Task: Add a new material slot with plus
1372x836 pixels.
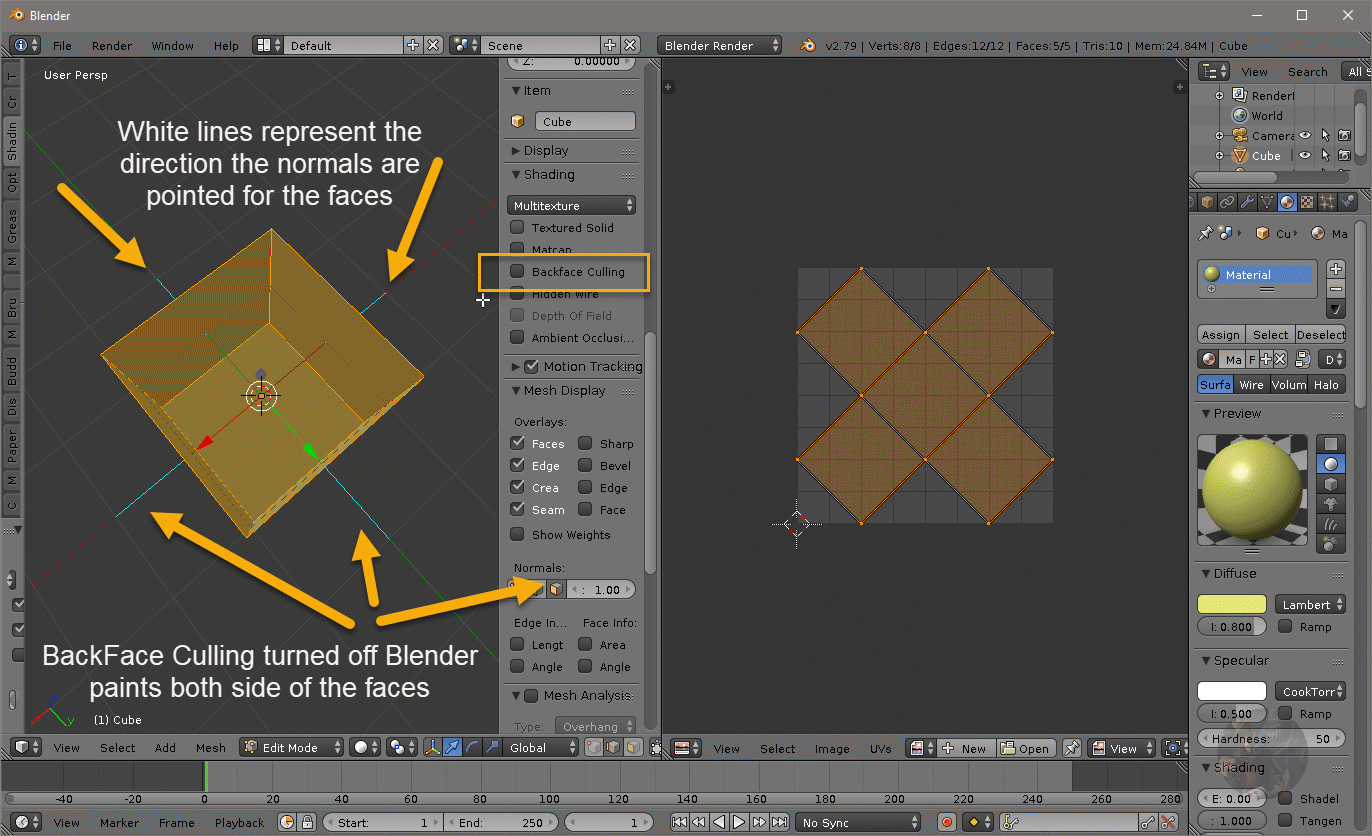Action: pyautogui.click(x=1336, y=268)
